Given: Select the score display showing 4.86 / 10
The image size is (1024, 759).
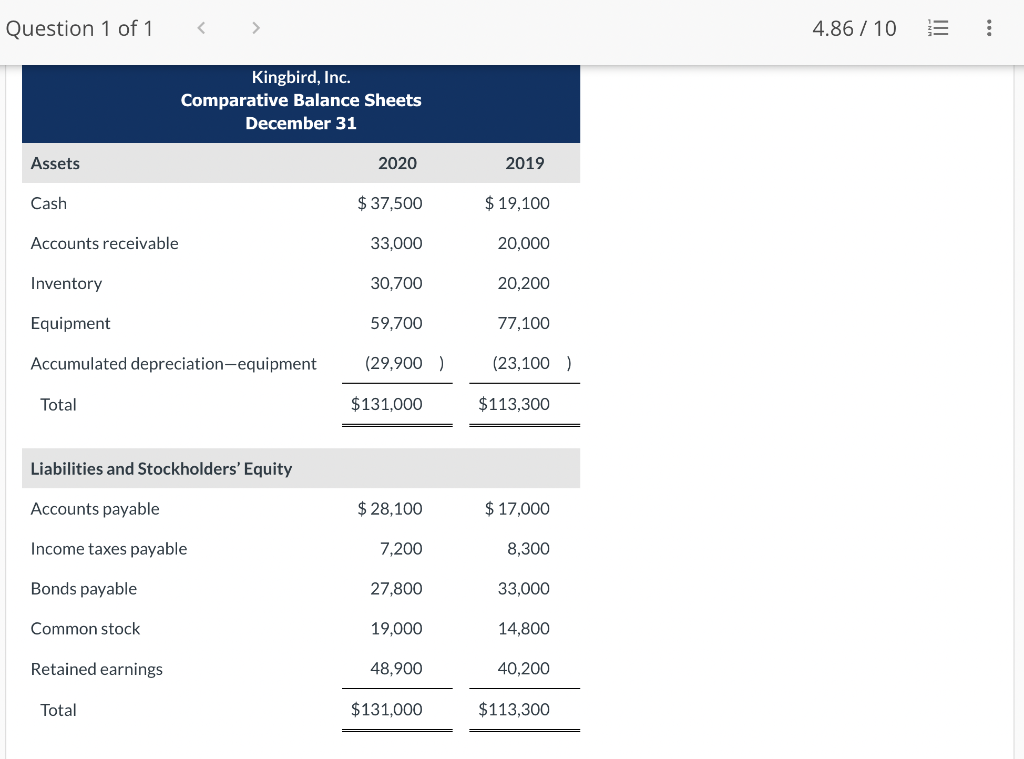Looking at the screenshot, I should click(x=855, y=28).
